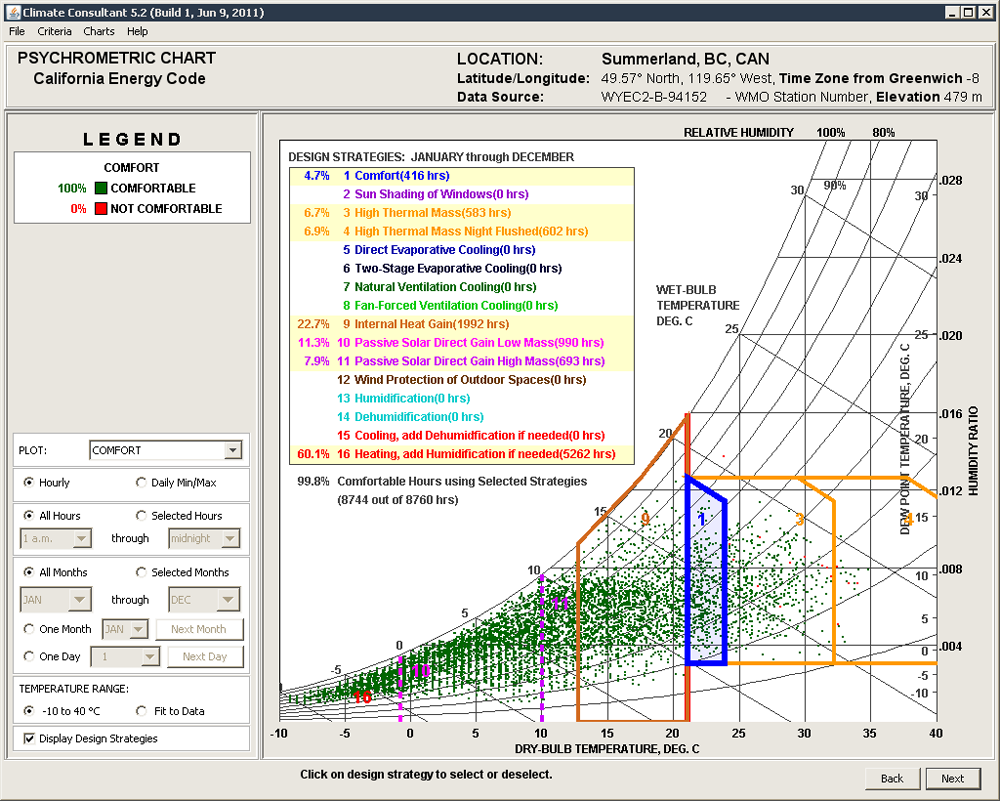Screen dimensions: 1000x801
Task: Select the Daily Min/Max radio button
Action: 141,483
